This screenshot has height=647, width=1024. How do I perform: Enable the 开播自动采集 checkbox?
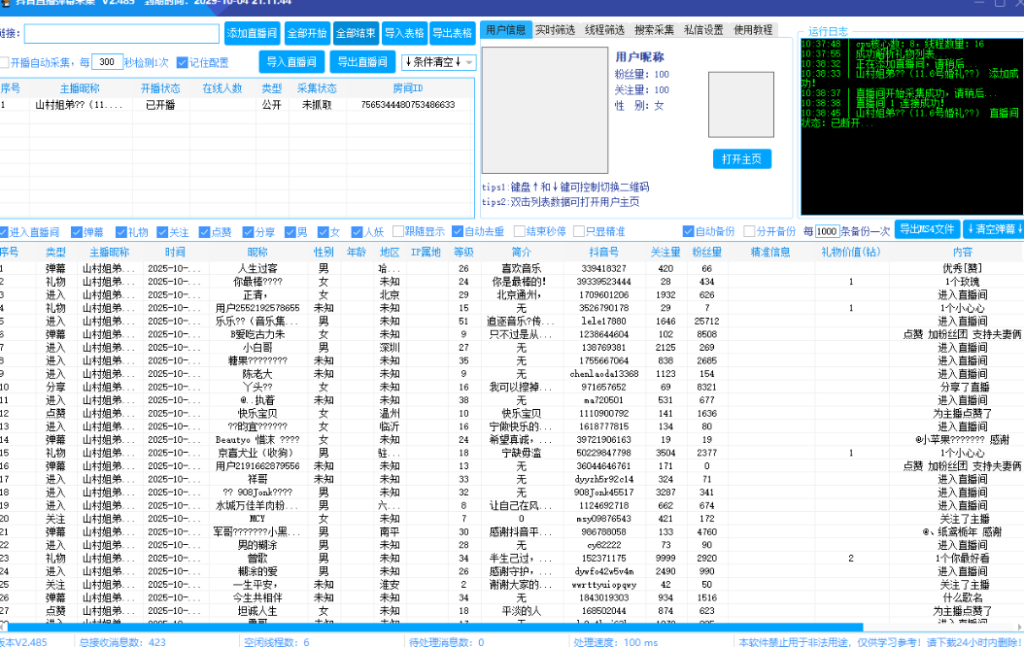[x=7, y=61]
